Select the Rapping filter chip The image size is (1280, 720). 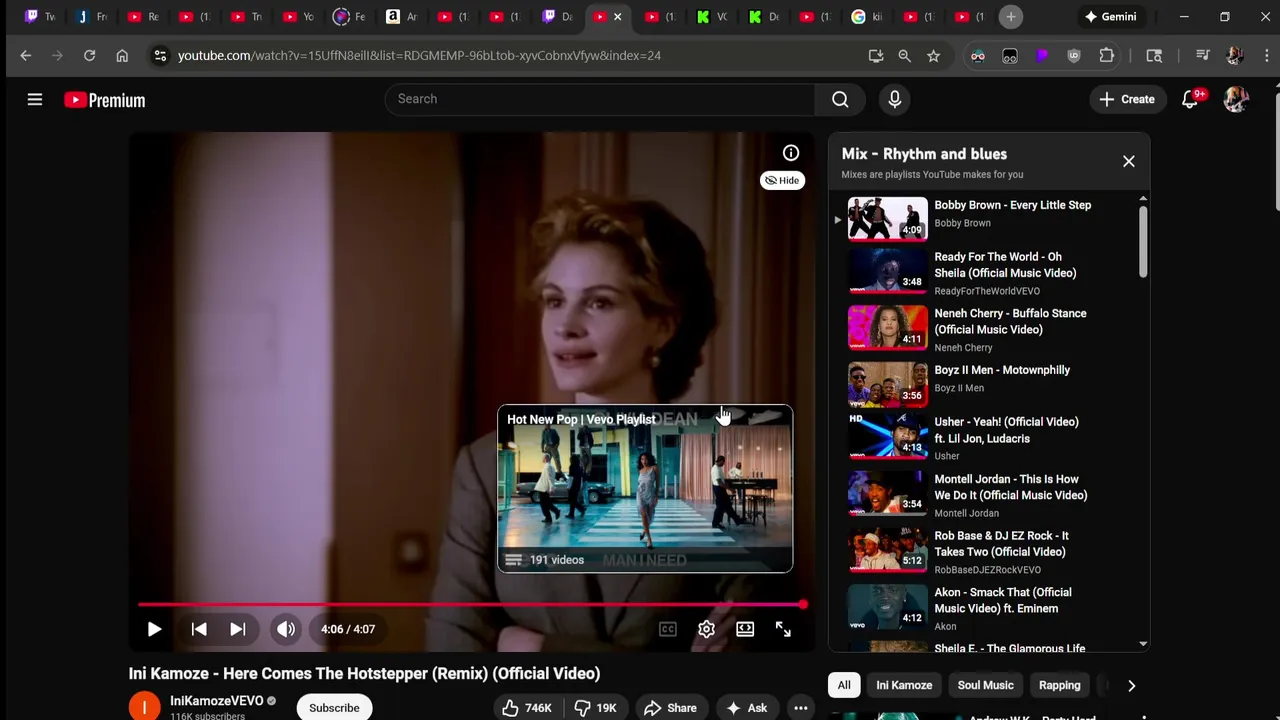(x=1059, y=685)
